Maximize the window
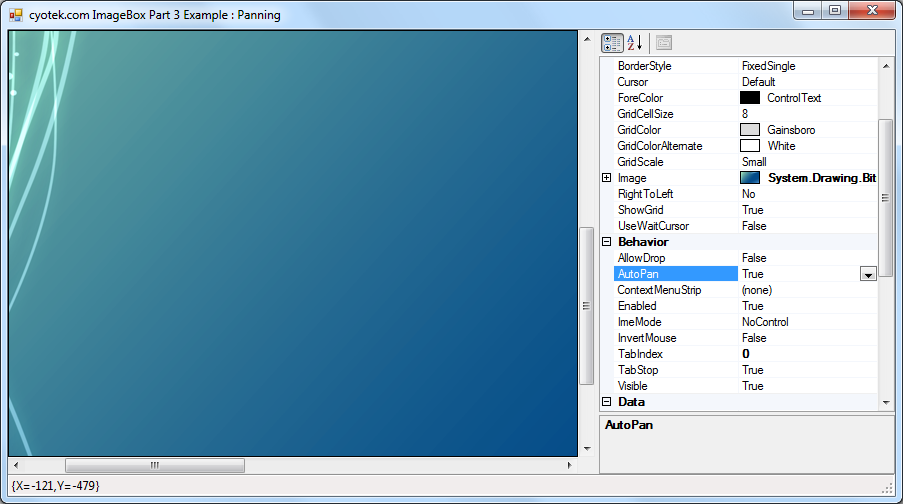The width and height of the screenshot is (903, 504). 835,10
